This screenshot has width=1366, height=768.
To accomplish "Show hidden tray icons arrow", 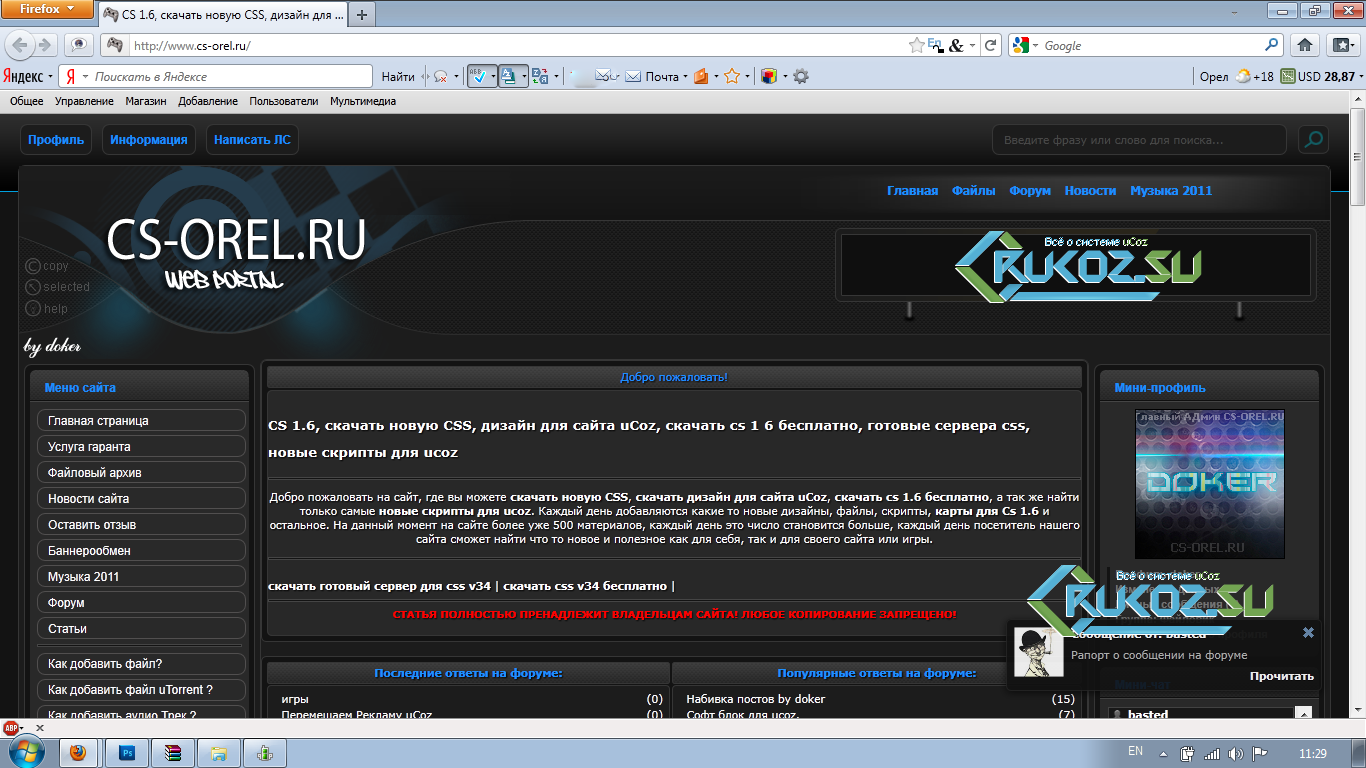I will click(1162, 753).
